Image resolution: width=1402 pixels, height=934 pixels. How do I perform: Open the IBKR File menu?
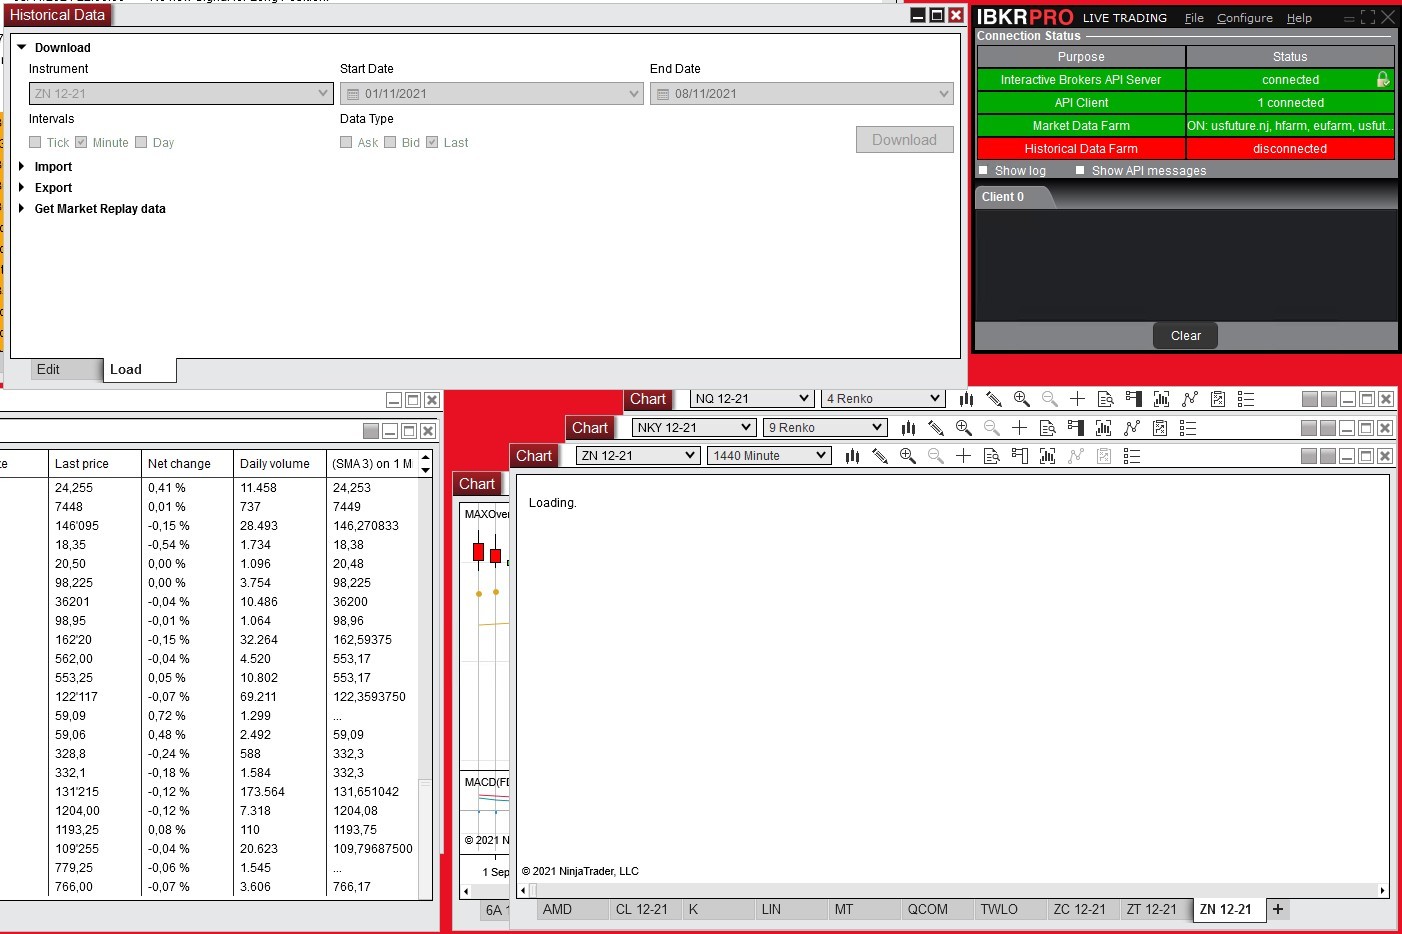pyautogui.click(x=1194, y=18)
